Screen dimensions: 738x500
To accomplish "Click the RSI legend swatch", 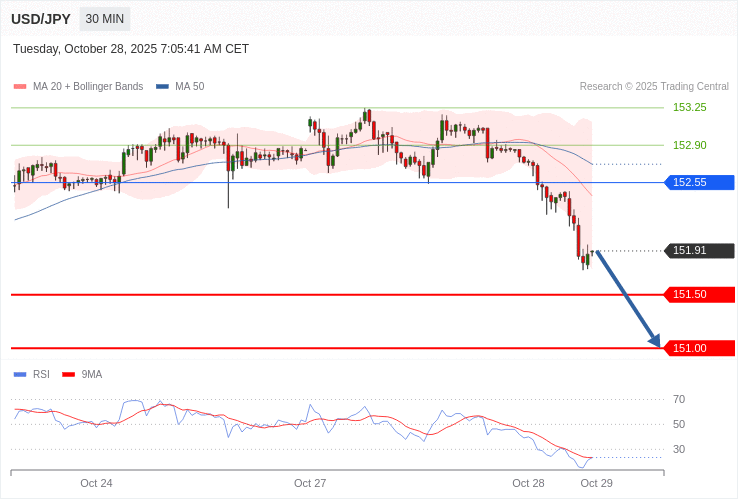I will click(x=20, y=375).
